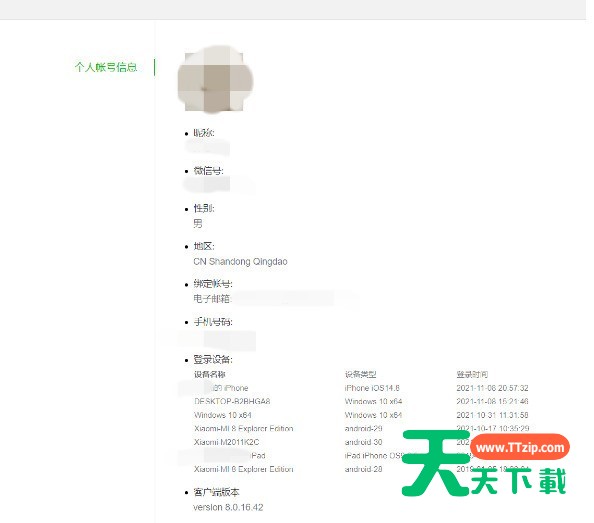Click the 微信号 label

coord(208,171)
